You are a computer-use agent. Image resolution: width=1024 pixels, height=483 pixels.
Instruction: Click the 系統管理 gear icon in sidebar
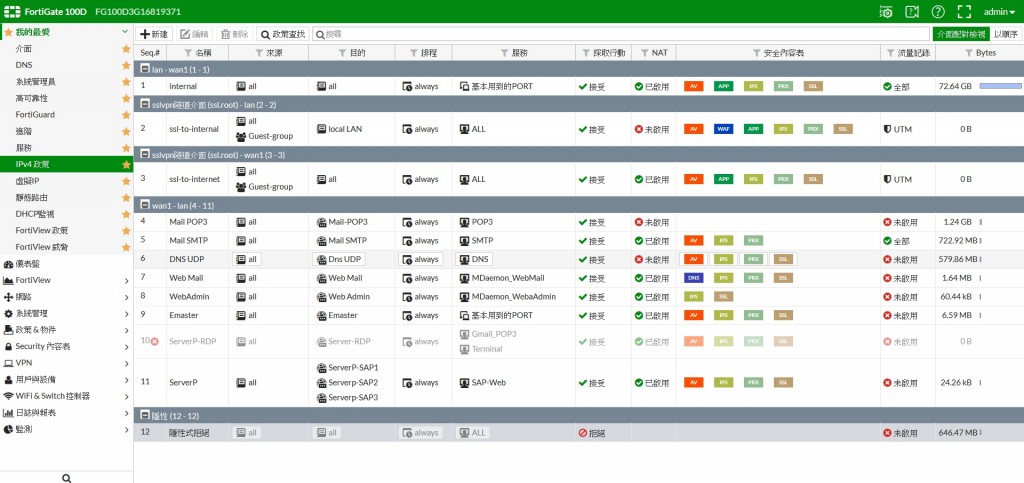[8, 313]
